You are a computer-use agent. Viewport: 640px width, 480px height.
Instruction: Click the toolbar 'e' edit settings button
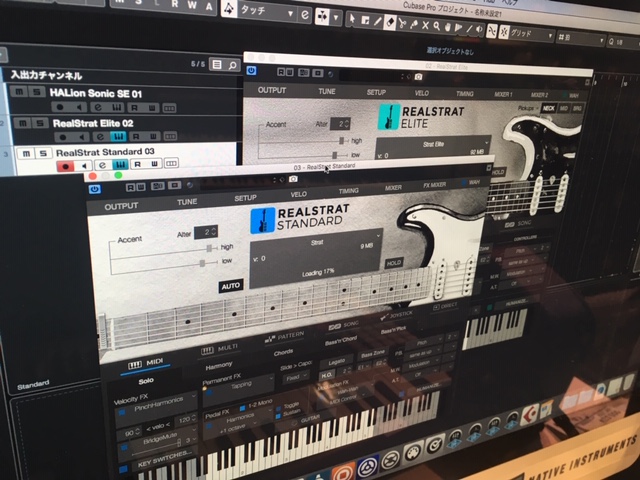(305, 15)
